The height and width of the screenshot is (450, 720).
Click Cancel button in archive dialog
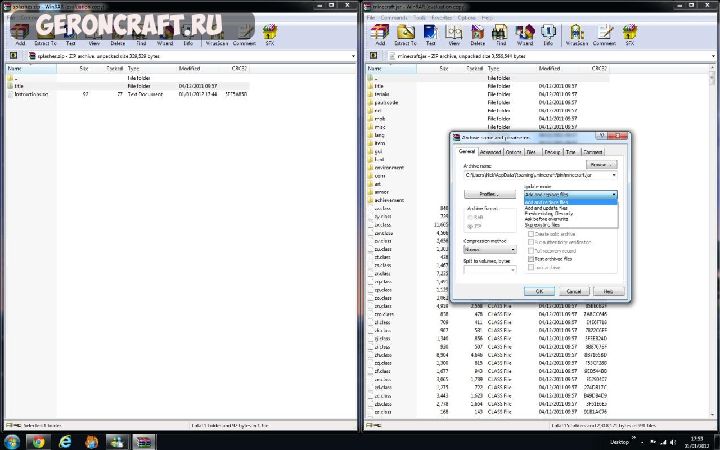pyautogui.click(x=574, y=291)
